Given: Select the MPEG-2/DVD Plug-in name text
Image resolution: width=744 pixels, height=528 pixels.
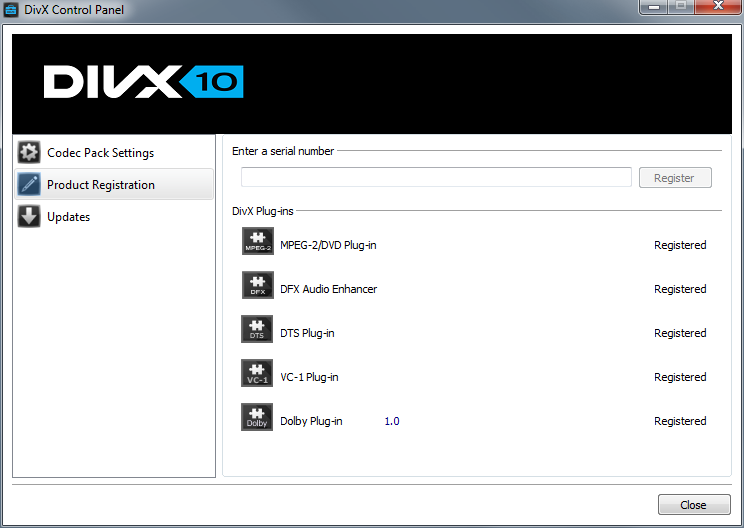Looking at the screenshot, I should point(328,245).
